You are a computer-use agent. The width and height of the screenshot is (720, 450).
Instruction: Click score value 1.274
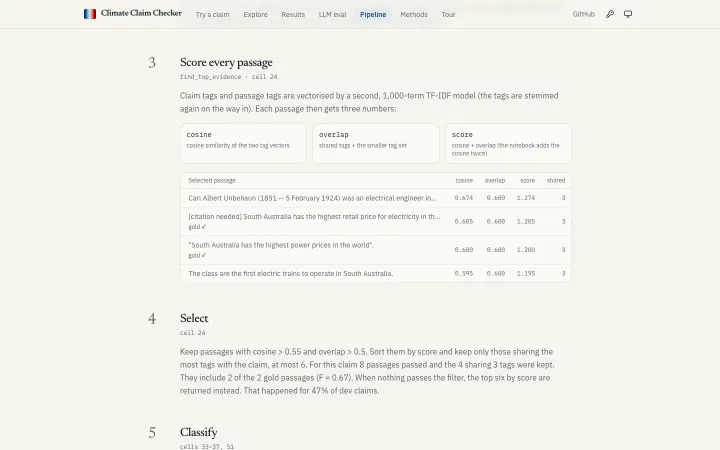(526, 198)
